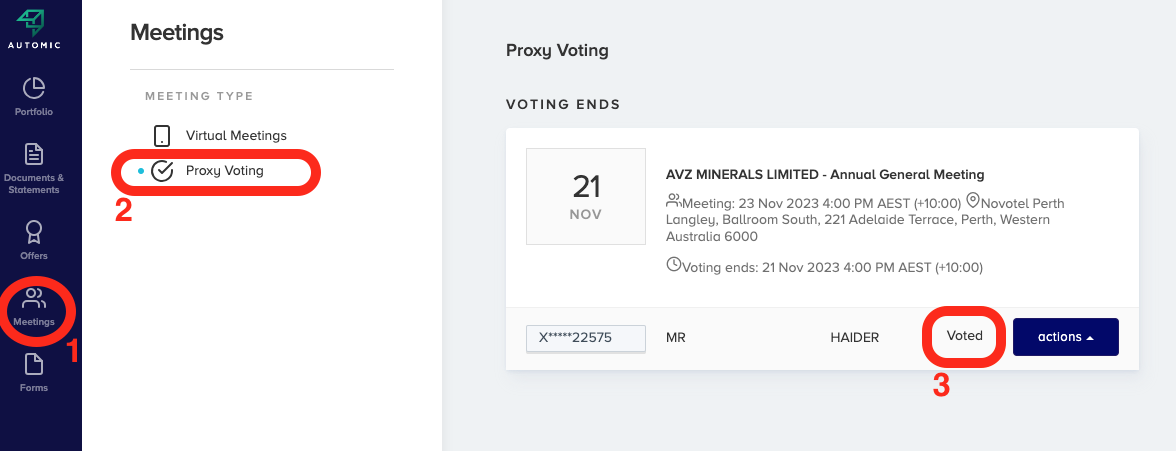The image size is (1176, 451).
Task: Click the clock icon beside Voting ends
Action: tap(673, 265)
